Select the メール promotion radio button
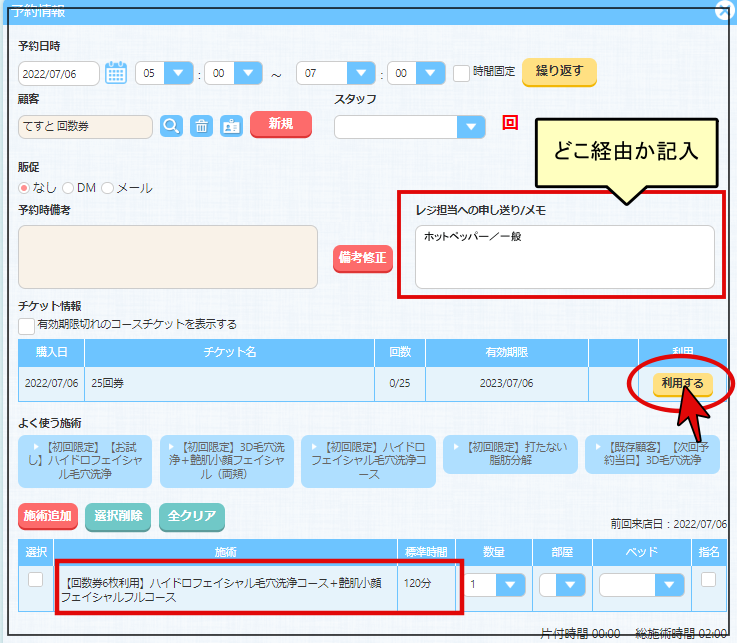This screenshot has height=643, width=737. [x=107, y=188]
